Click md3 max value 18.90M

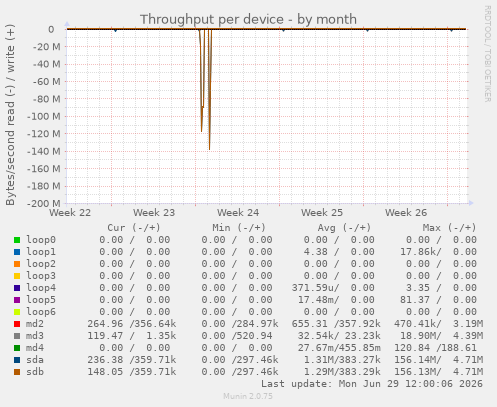click(421, 336)
